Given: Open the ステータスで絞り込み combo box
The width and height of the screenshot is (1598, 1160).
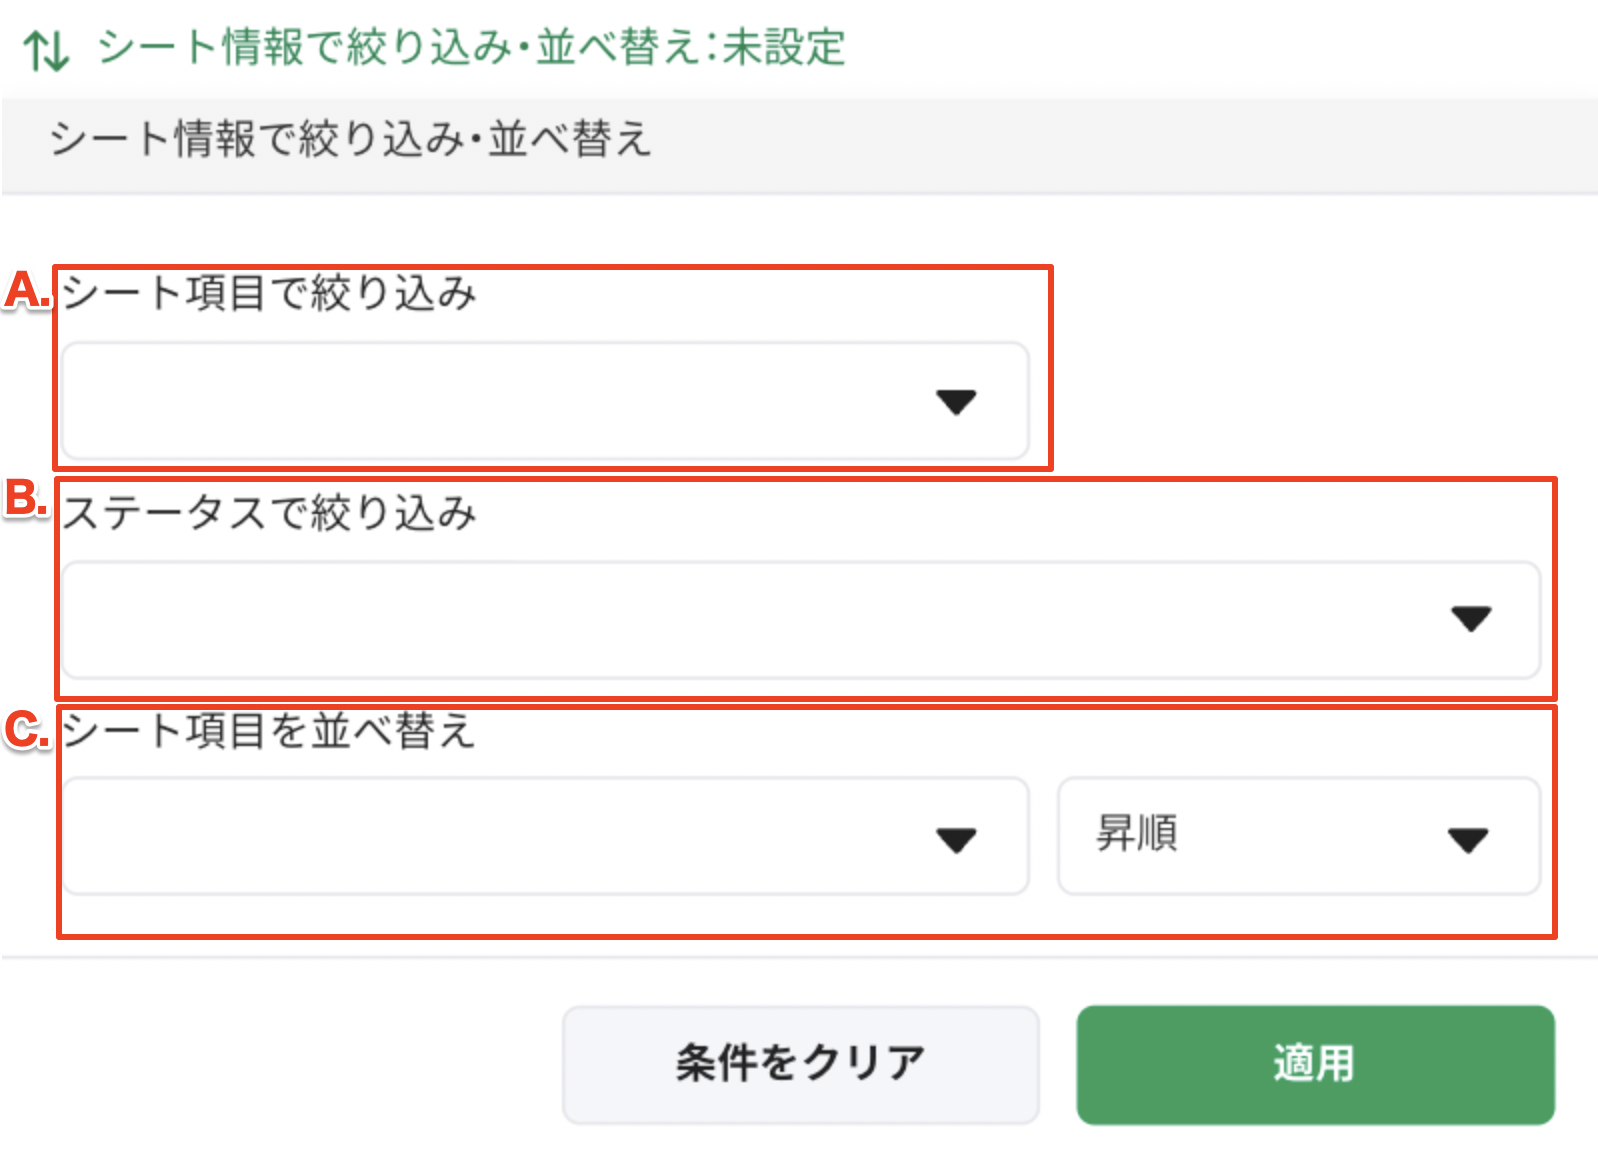Looking at the screenshot, I should [750, 620].
